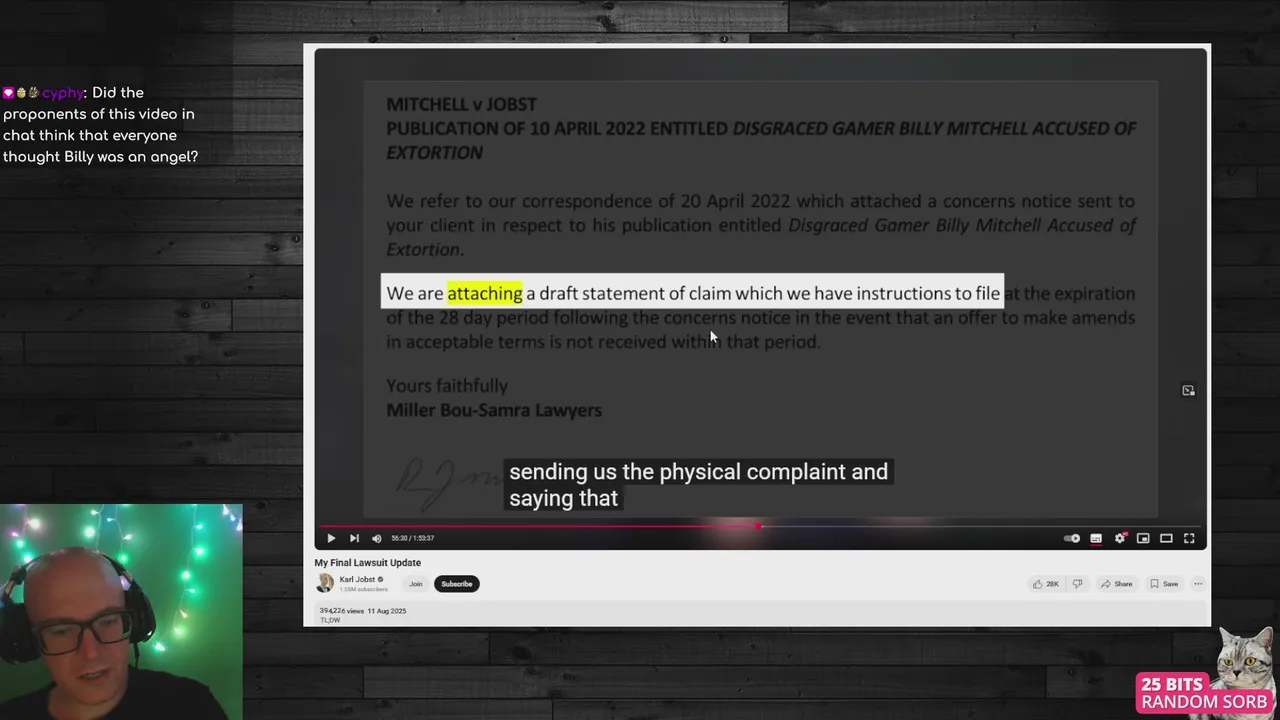Click the highlighted word 'attaching' in video

coord(485,293)
